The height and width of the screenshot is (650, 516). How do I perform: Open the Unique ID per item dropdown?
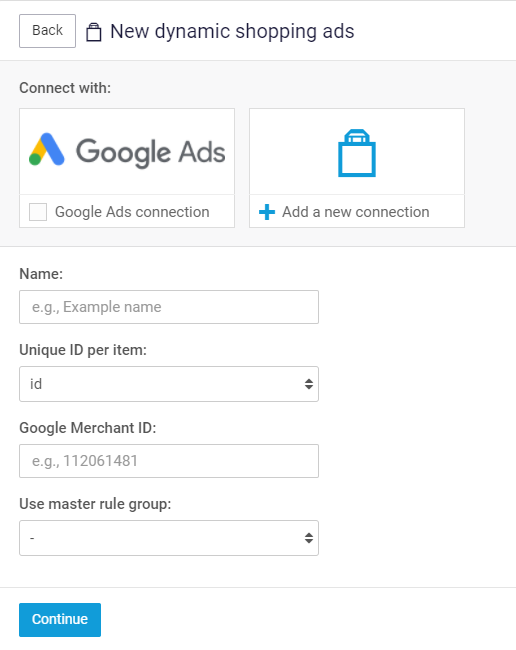click(169, 384)
